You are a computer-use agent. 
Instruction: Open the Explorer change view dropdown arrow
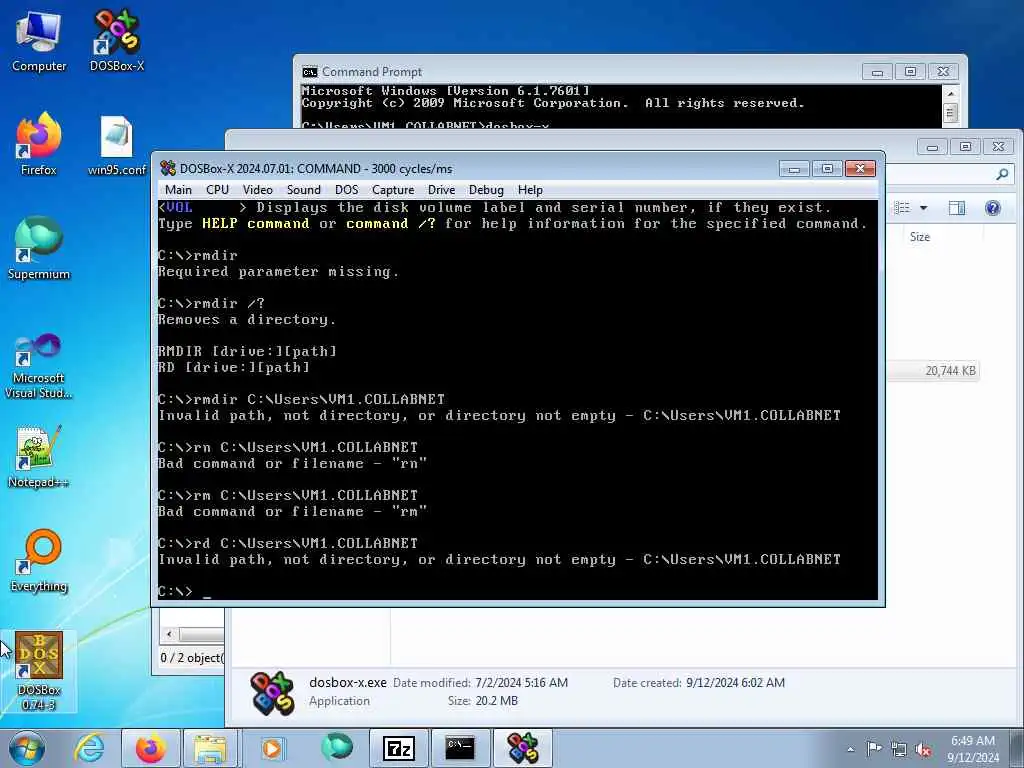(923, 208)
